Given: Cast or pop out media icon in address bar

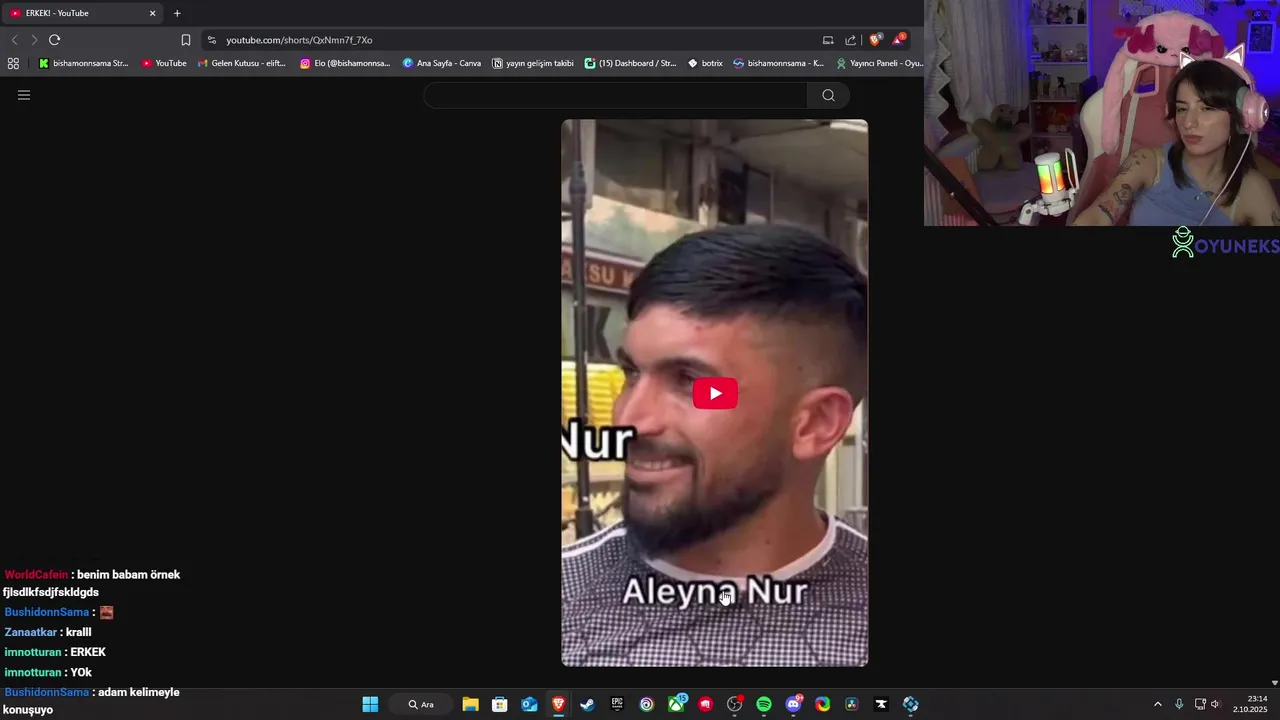Looking at the screenshot, I should pos(828,40).
